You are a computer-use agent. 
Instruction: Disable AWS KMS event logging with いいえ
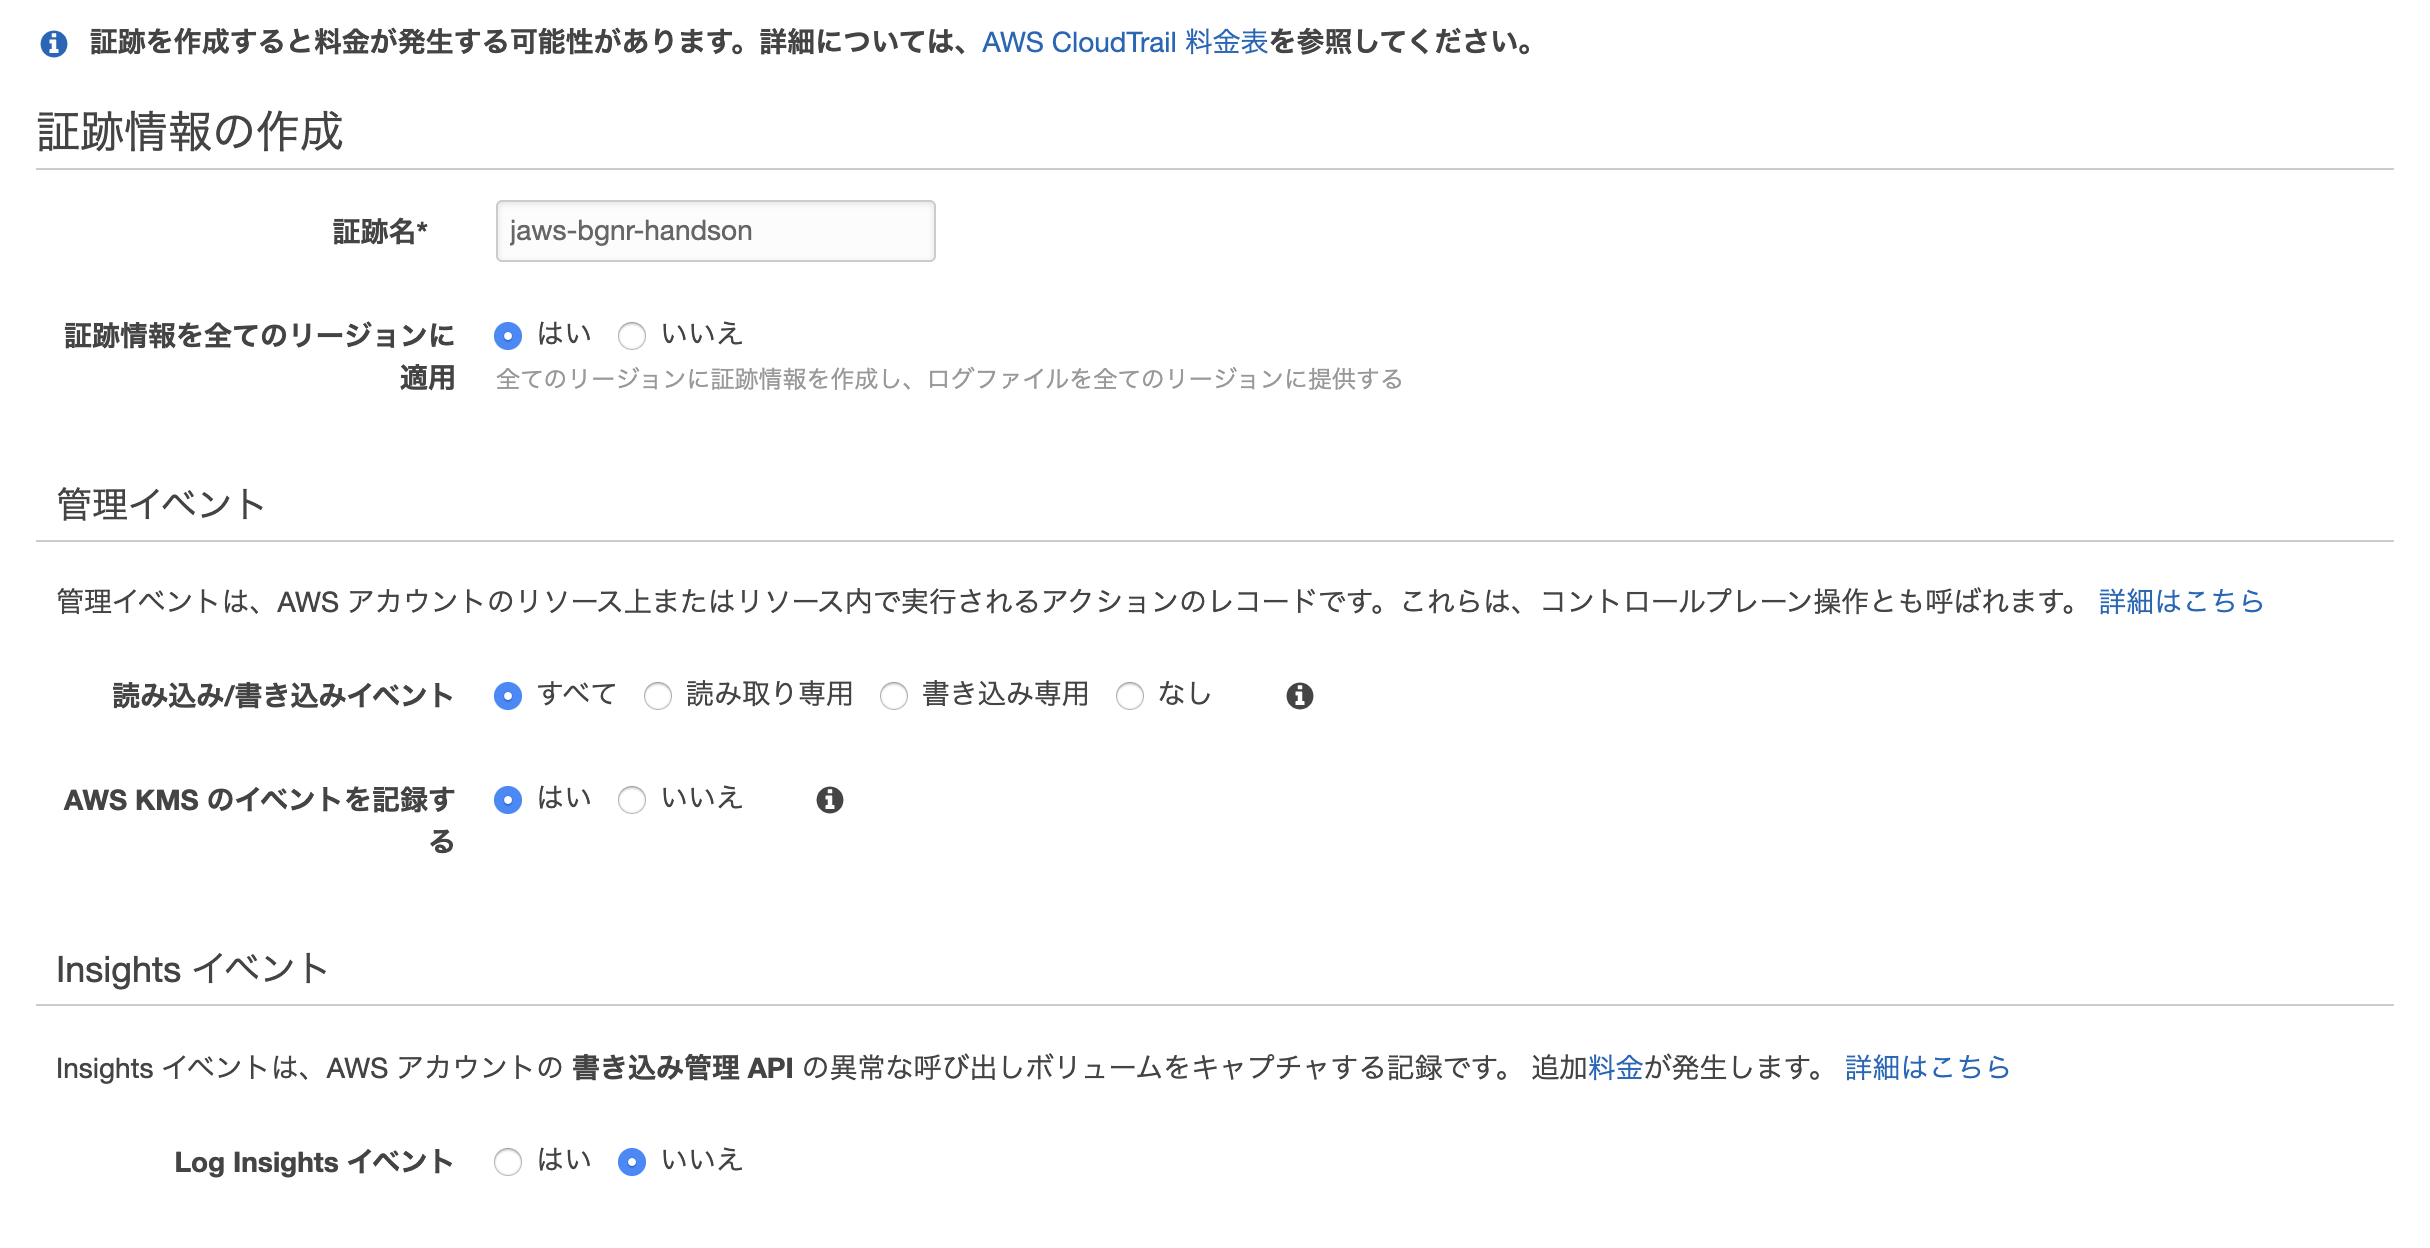pos(632,799)
